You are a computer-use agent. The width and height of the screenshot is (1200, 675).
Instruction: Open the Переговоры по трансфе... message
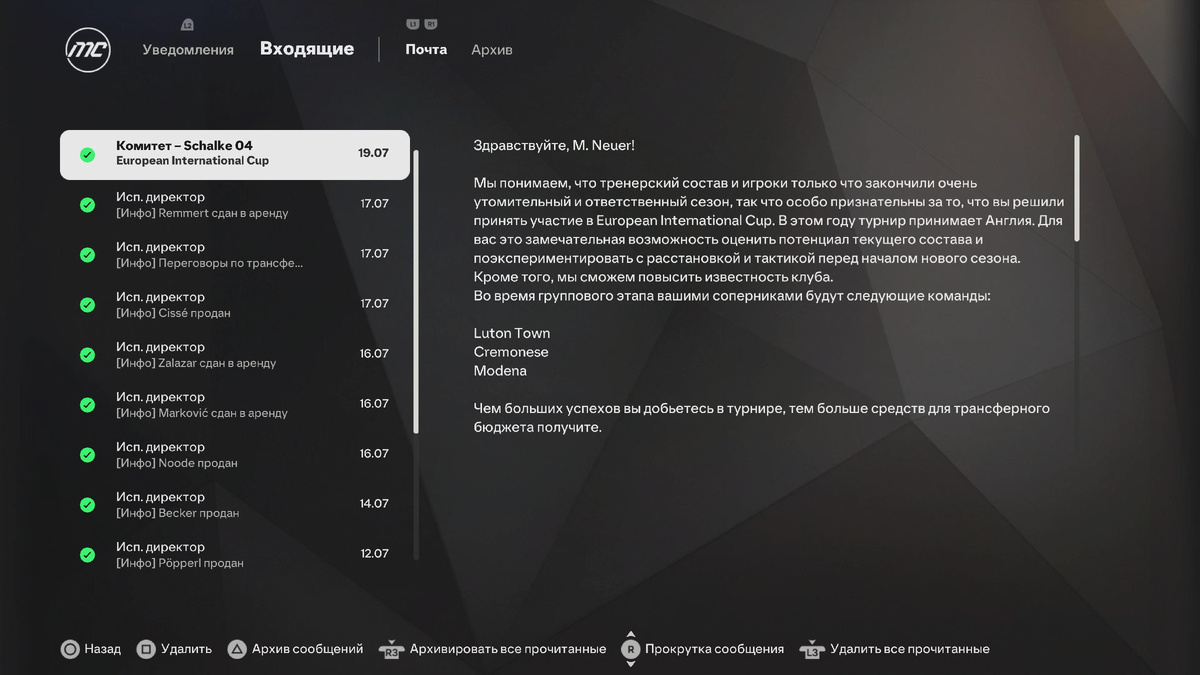pos(235,255)
